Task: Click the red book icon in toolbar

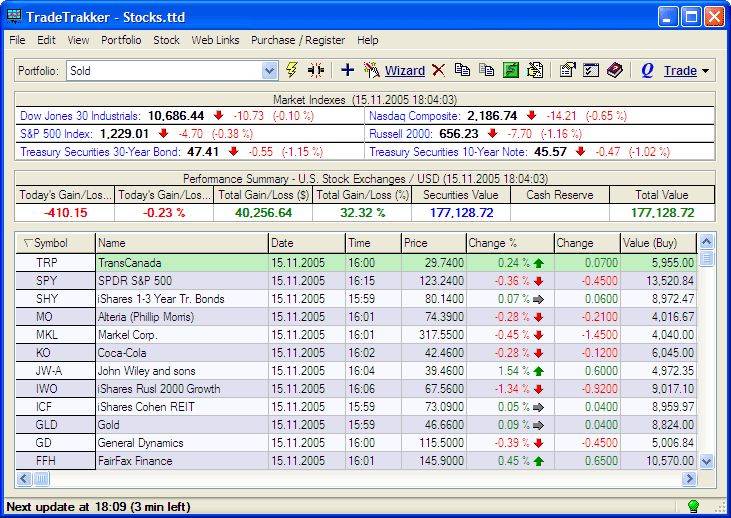Action: pyautogui.click(x=615, y=70)
